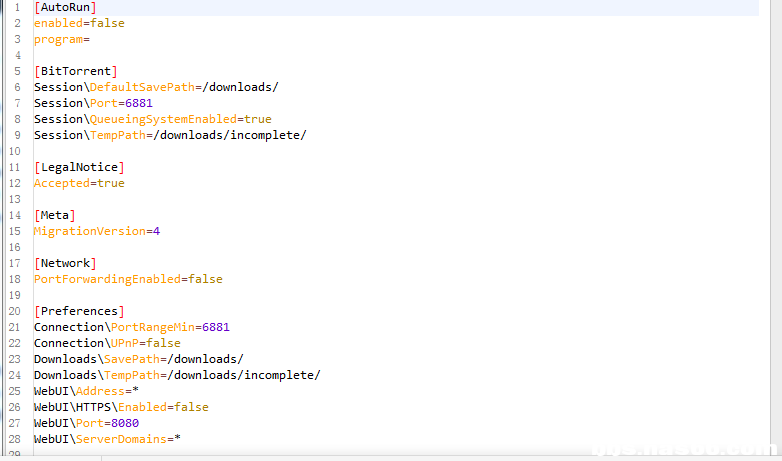Click the Session\QueueingSystemEnabled=true line
Screen dimensions: 782x461
(153, 119)
